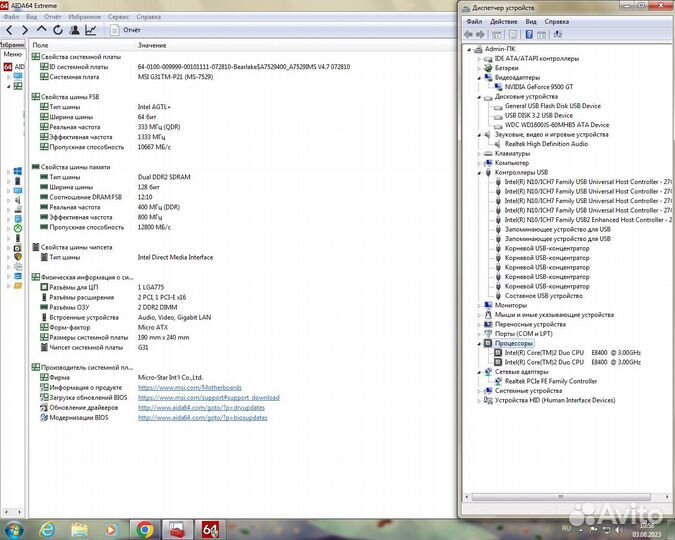
Task: Open aida64 biosupdates link
Action: coord(202,418)
